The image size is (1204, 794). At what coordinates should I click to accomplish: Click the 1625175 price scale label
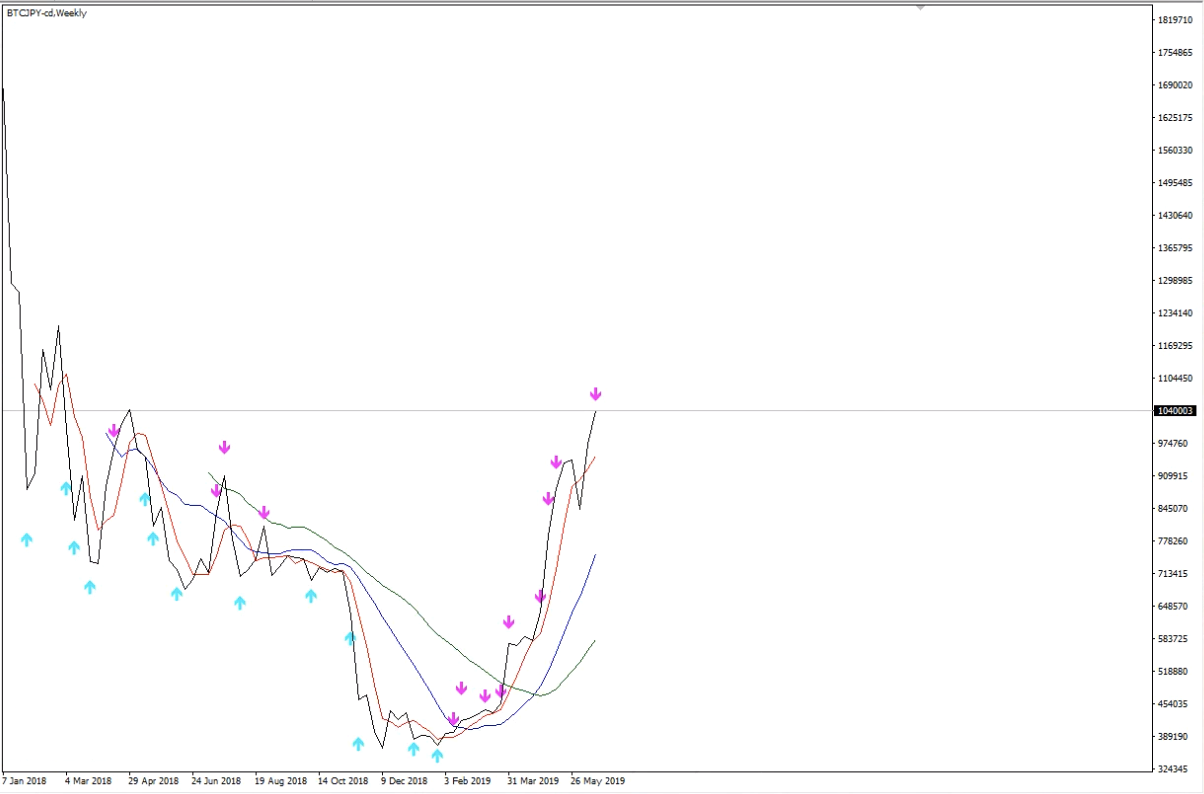click(x=1173, y=118)
